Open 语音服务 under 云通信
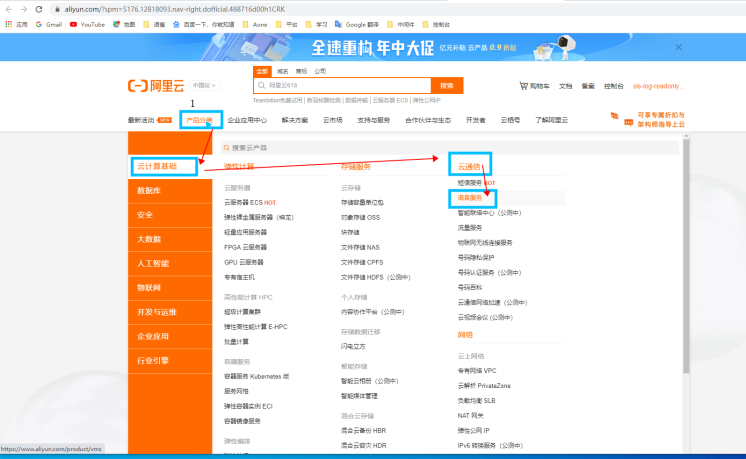This screenshot has width=746, height=459. tap(470, 198)
